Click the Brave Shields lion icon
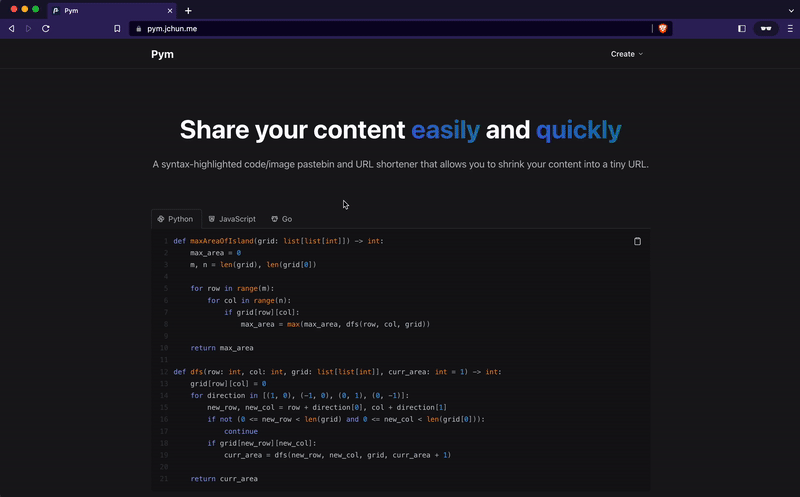Screen dimensions: 800x497 (663, 29)
